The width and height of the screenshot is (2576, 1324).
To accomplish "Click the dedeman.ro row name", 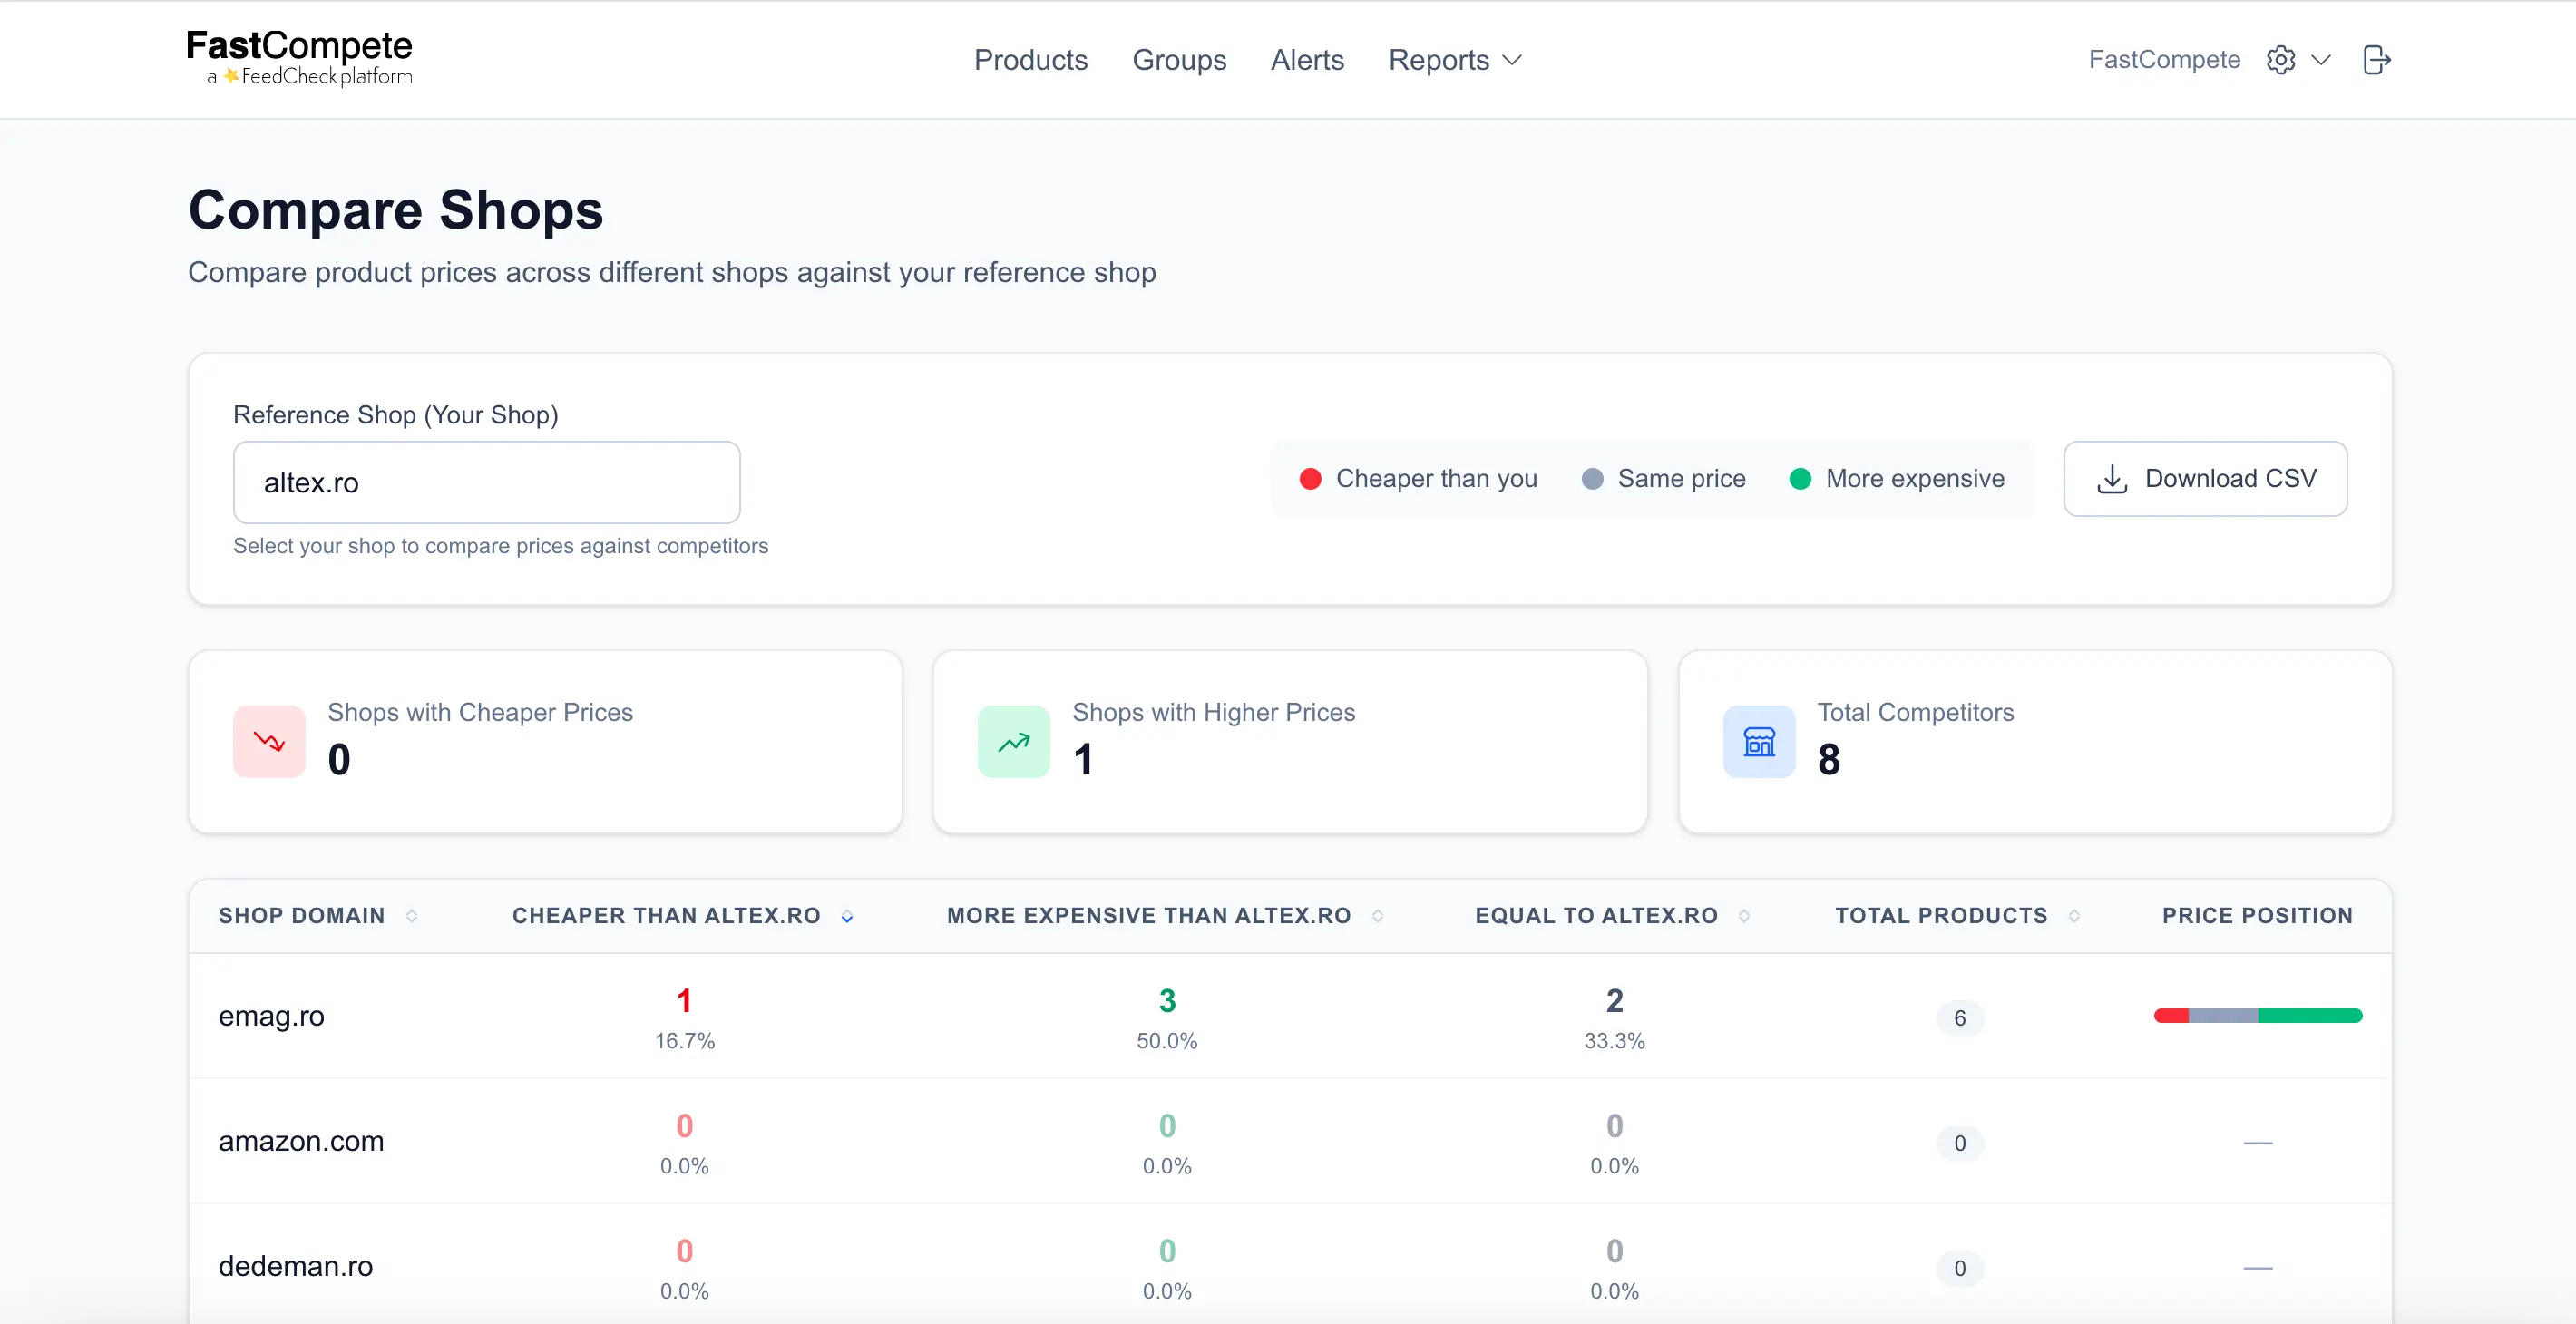I will click(x=296, y=1266).
